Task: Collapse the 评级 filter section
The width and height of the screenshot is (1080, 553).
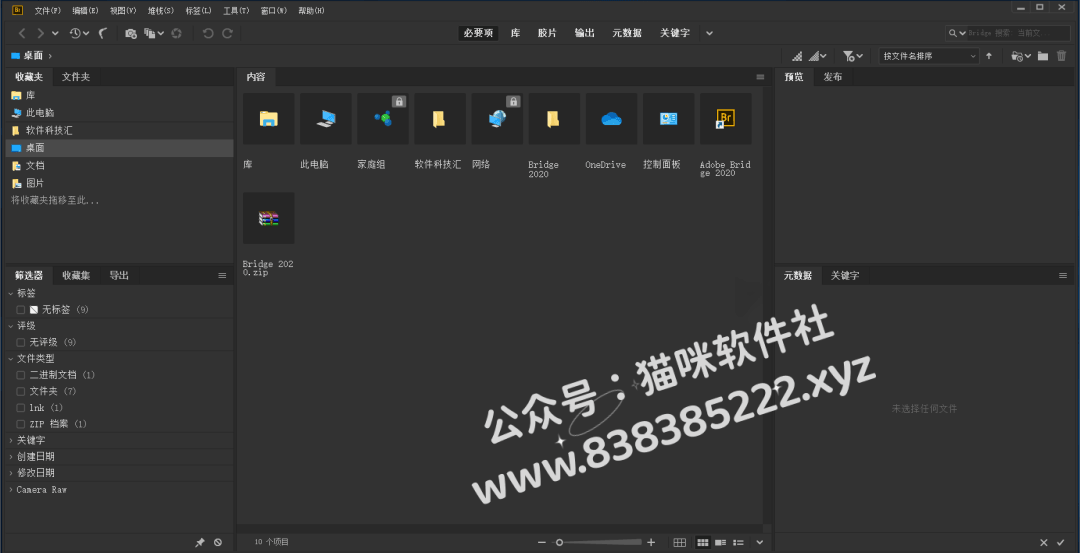Action: [x=10, y=326]
